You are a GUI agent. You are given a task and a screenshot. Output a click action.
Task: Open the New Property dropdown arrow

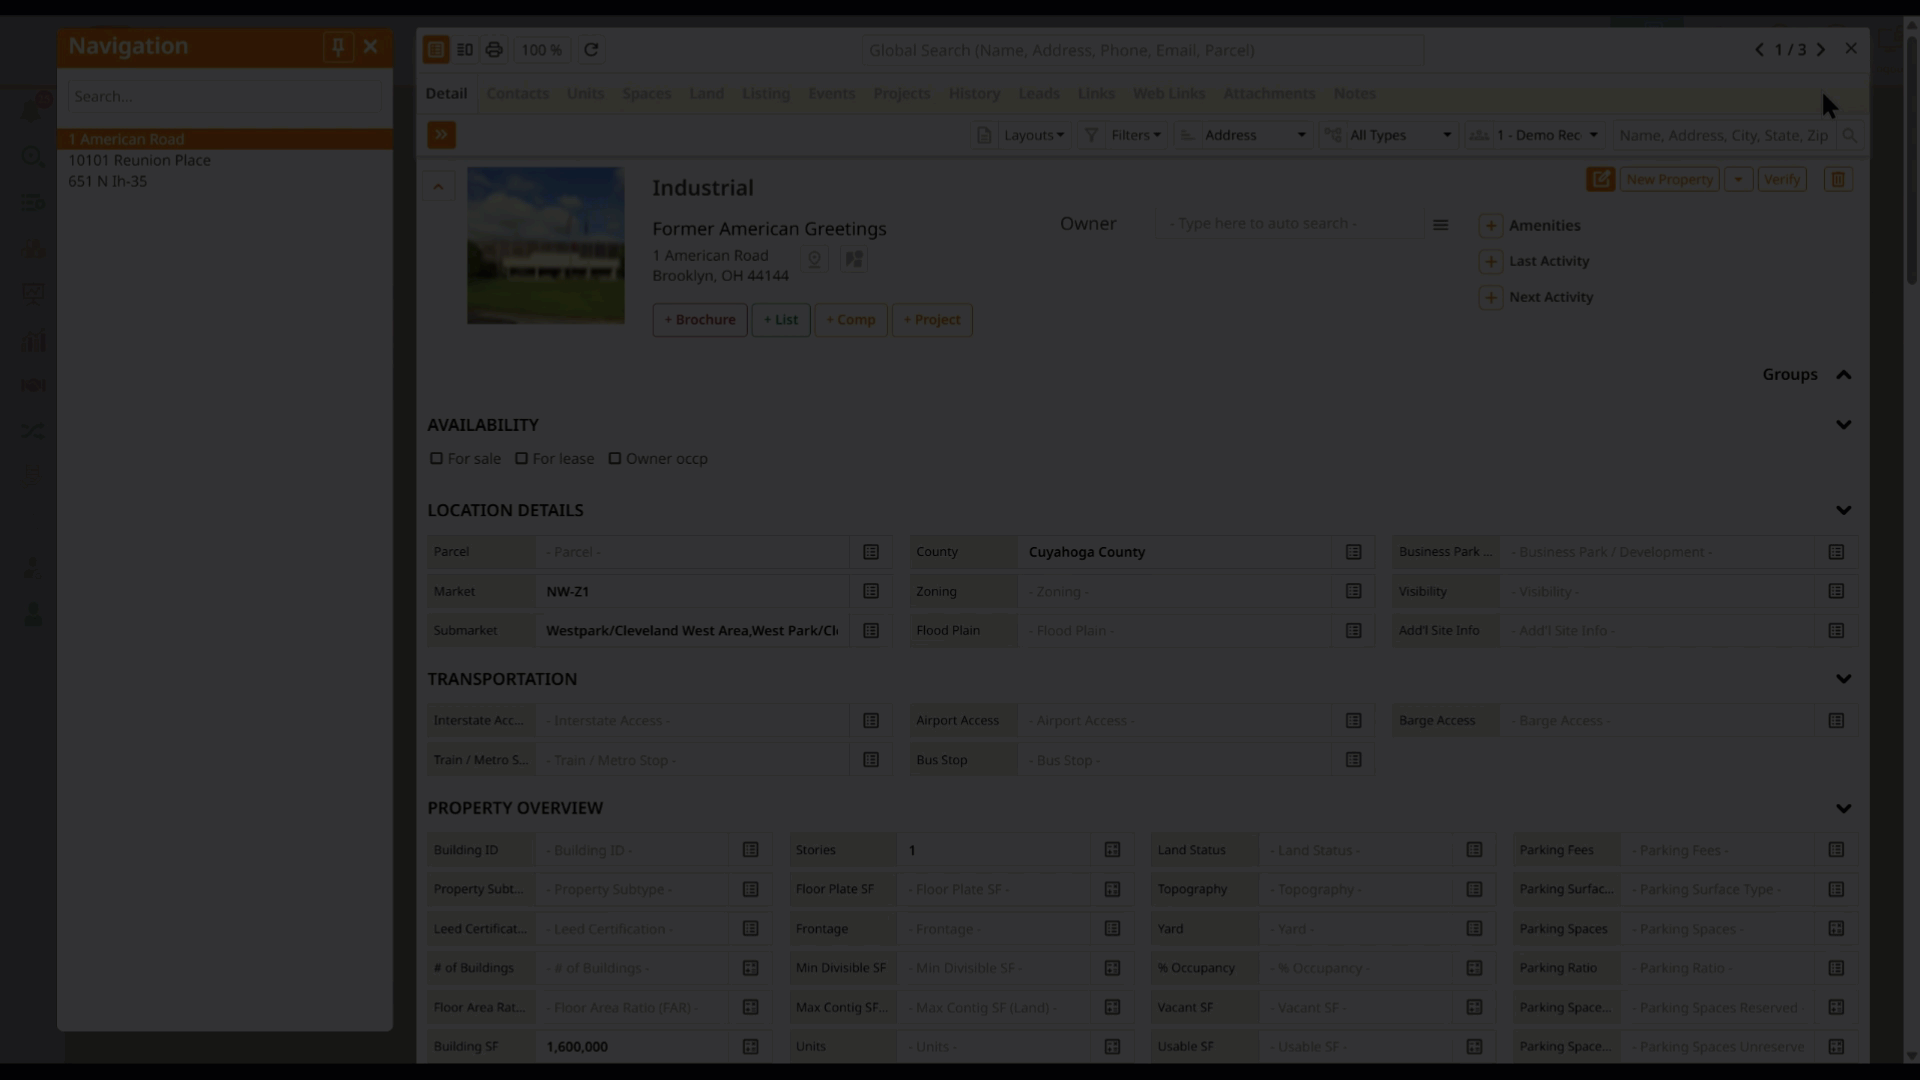tap(1738, 180)
